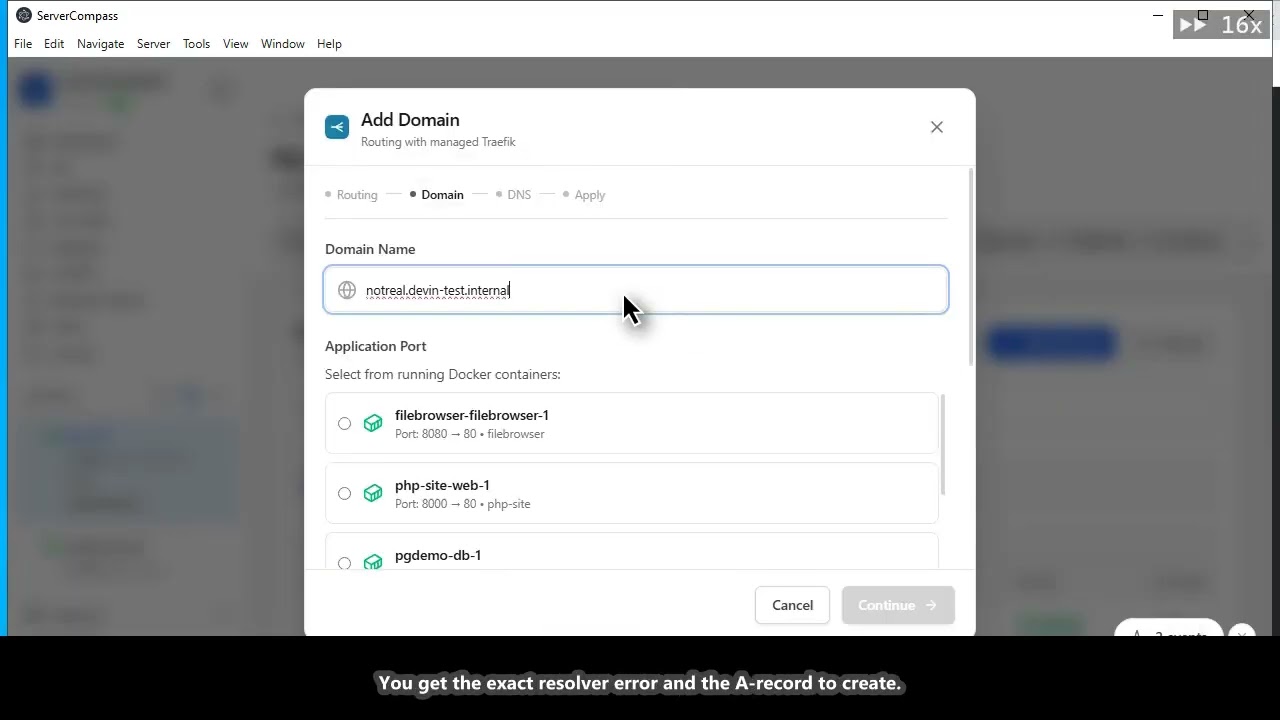Click the php-site-web-1 container name
This screenshot has height=720, width=1280.
[442, 485]
